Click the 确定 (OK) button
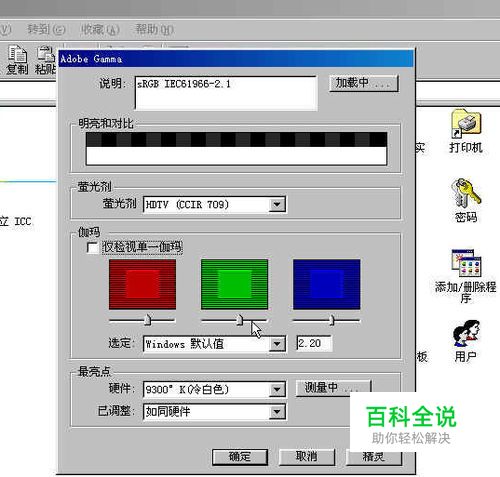This screenshot has width=500, height=477. [240, 456]
